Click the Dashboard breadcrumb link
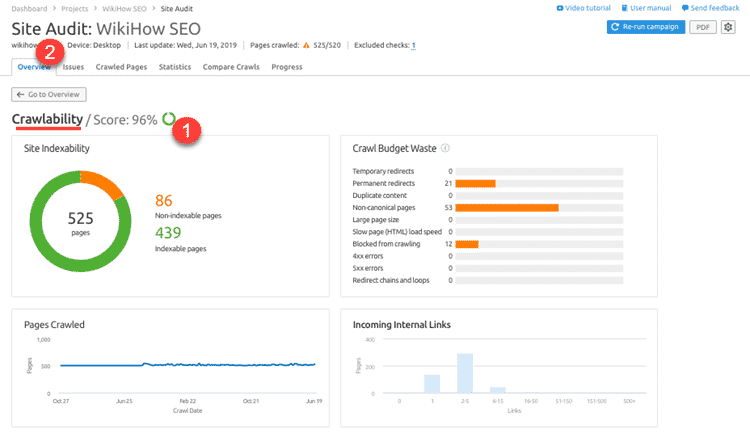This screenshot has width=750, height=433. pyautogui.click(x=30, y=8)
